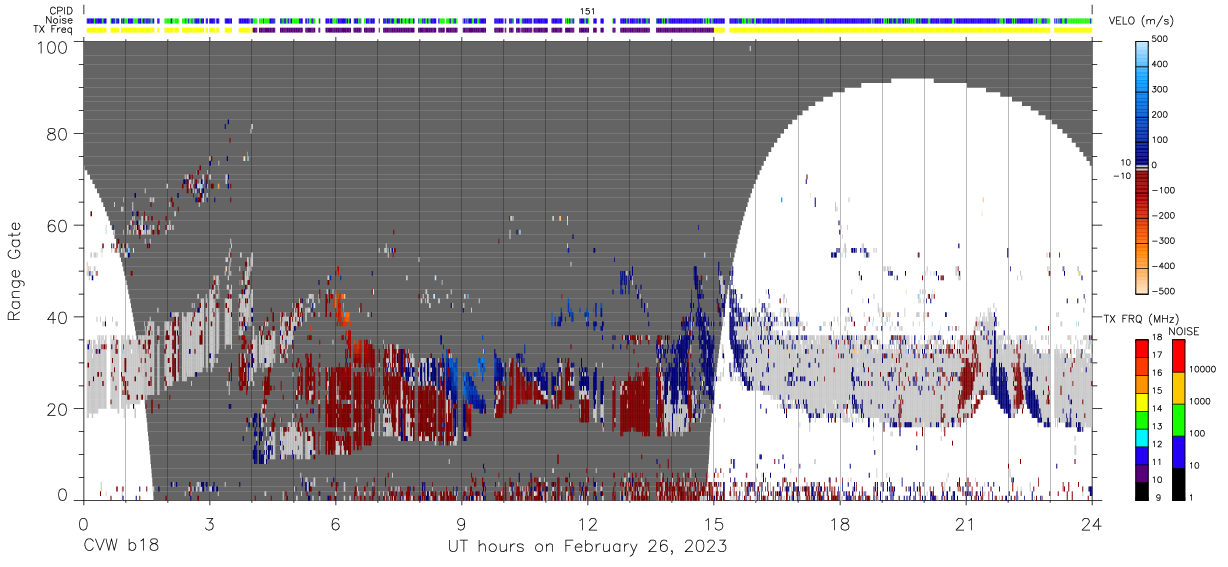Click the 100 range gate tick label
This screenshot has width=1228, height=567.
tap(54, 46)
